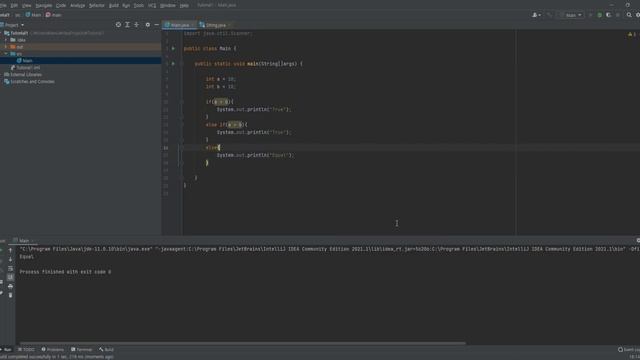This screenshot has width=640, height=360.
Task: Open the Edit menu
Action: tap(14, 5)
